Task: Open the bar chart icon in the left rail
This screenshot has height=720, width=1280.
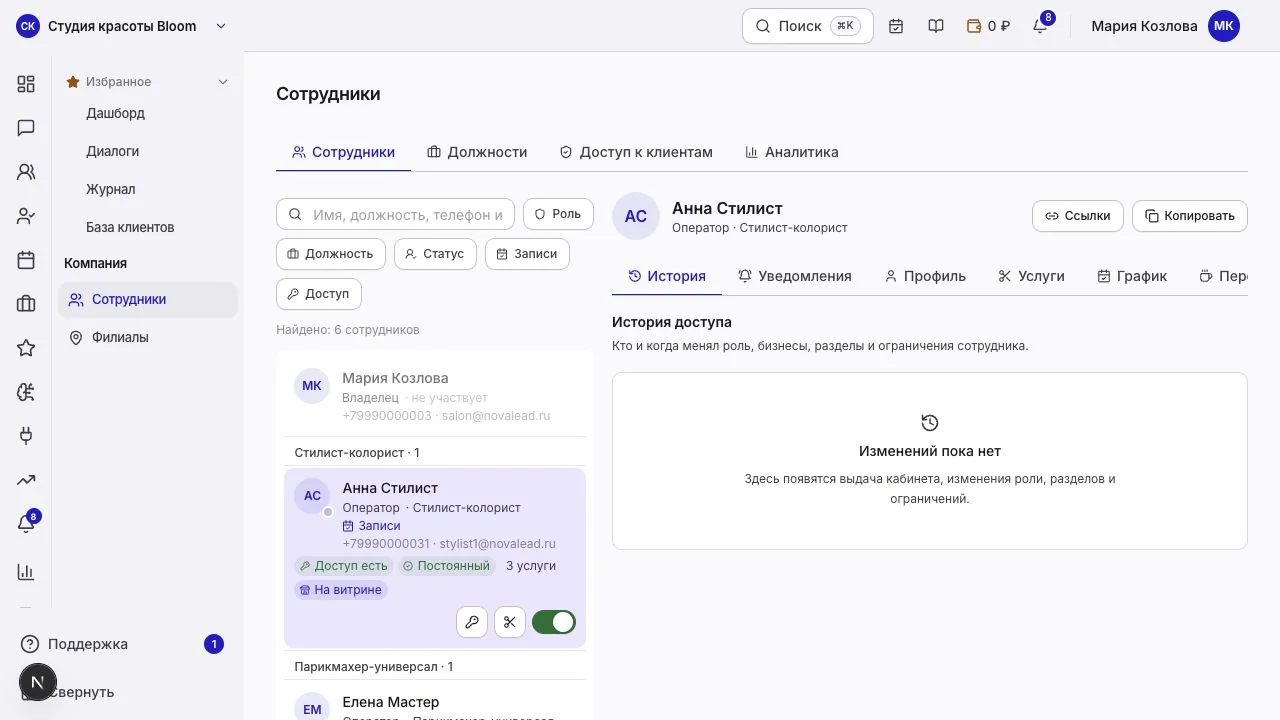Action: point(26,572)
